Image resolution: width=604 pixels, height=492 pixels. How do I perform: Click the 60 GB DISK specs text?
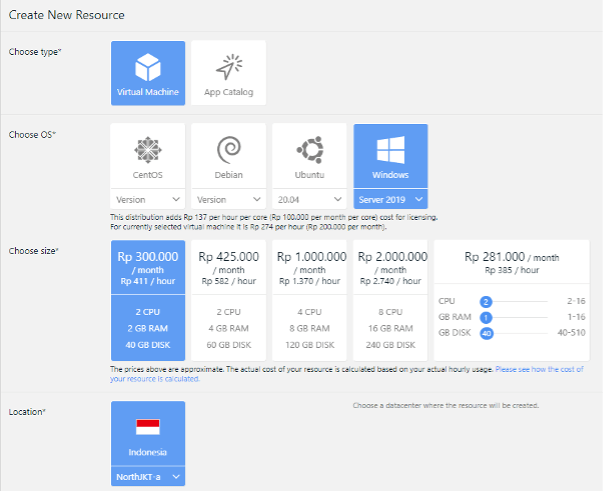point(229,345)
